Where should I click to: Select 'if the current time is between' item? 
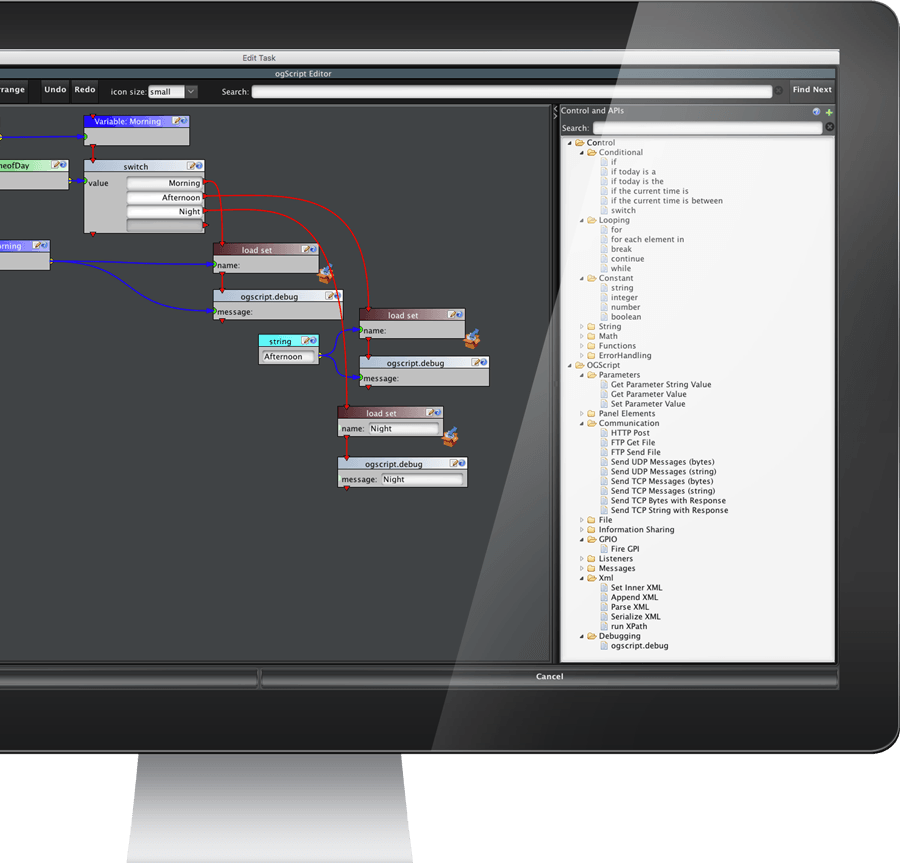666,201
